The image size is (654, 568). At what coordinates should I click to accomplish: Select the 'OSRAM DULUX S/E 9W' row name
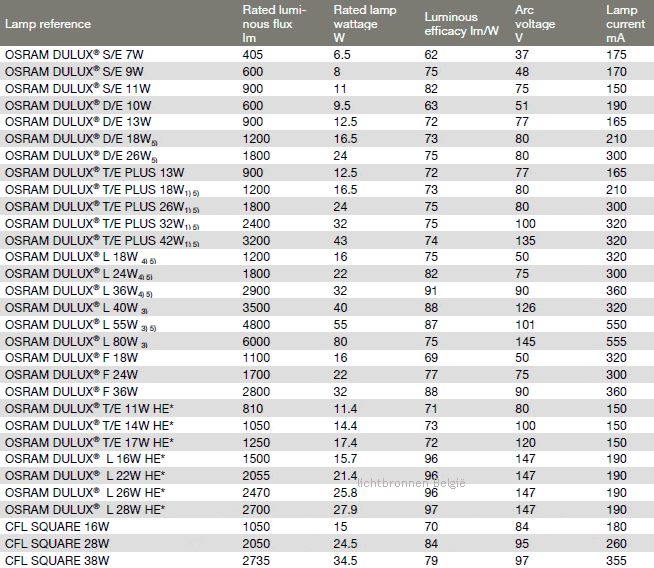(x=74, y=72)
